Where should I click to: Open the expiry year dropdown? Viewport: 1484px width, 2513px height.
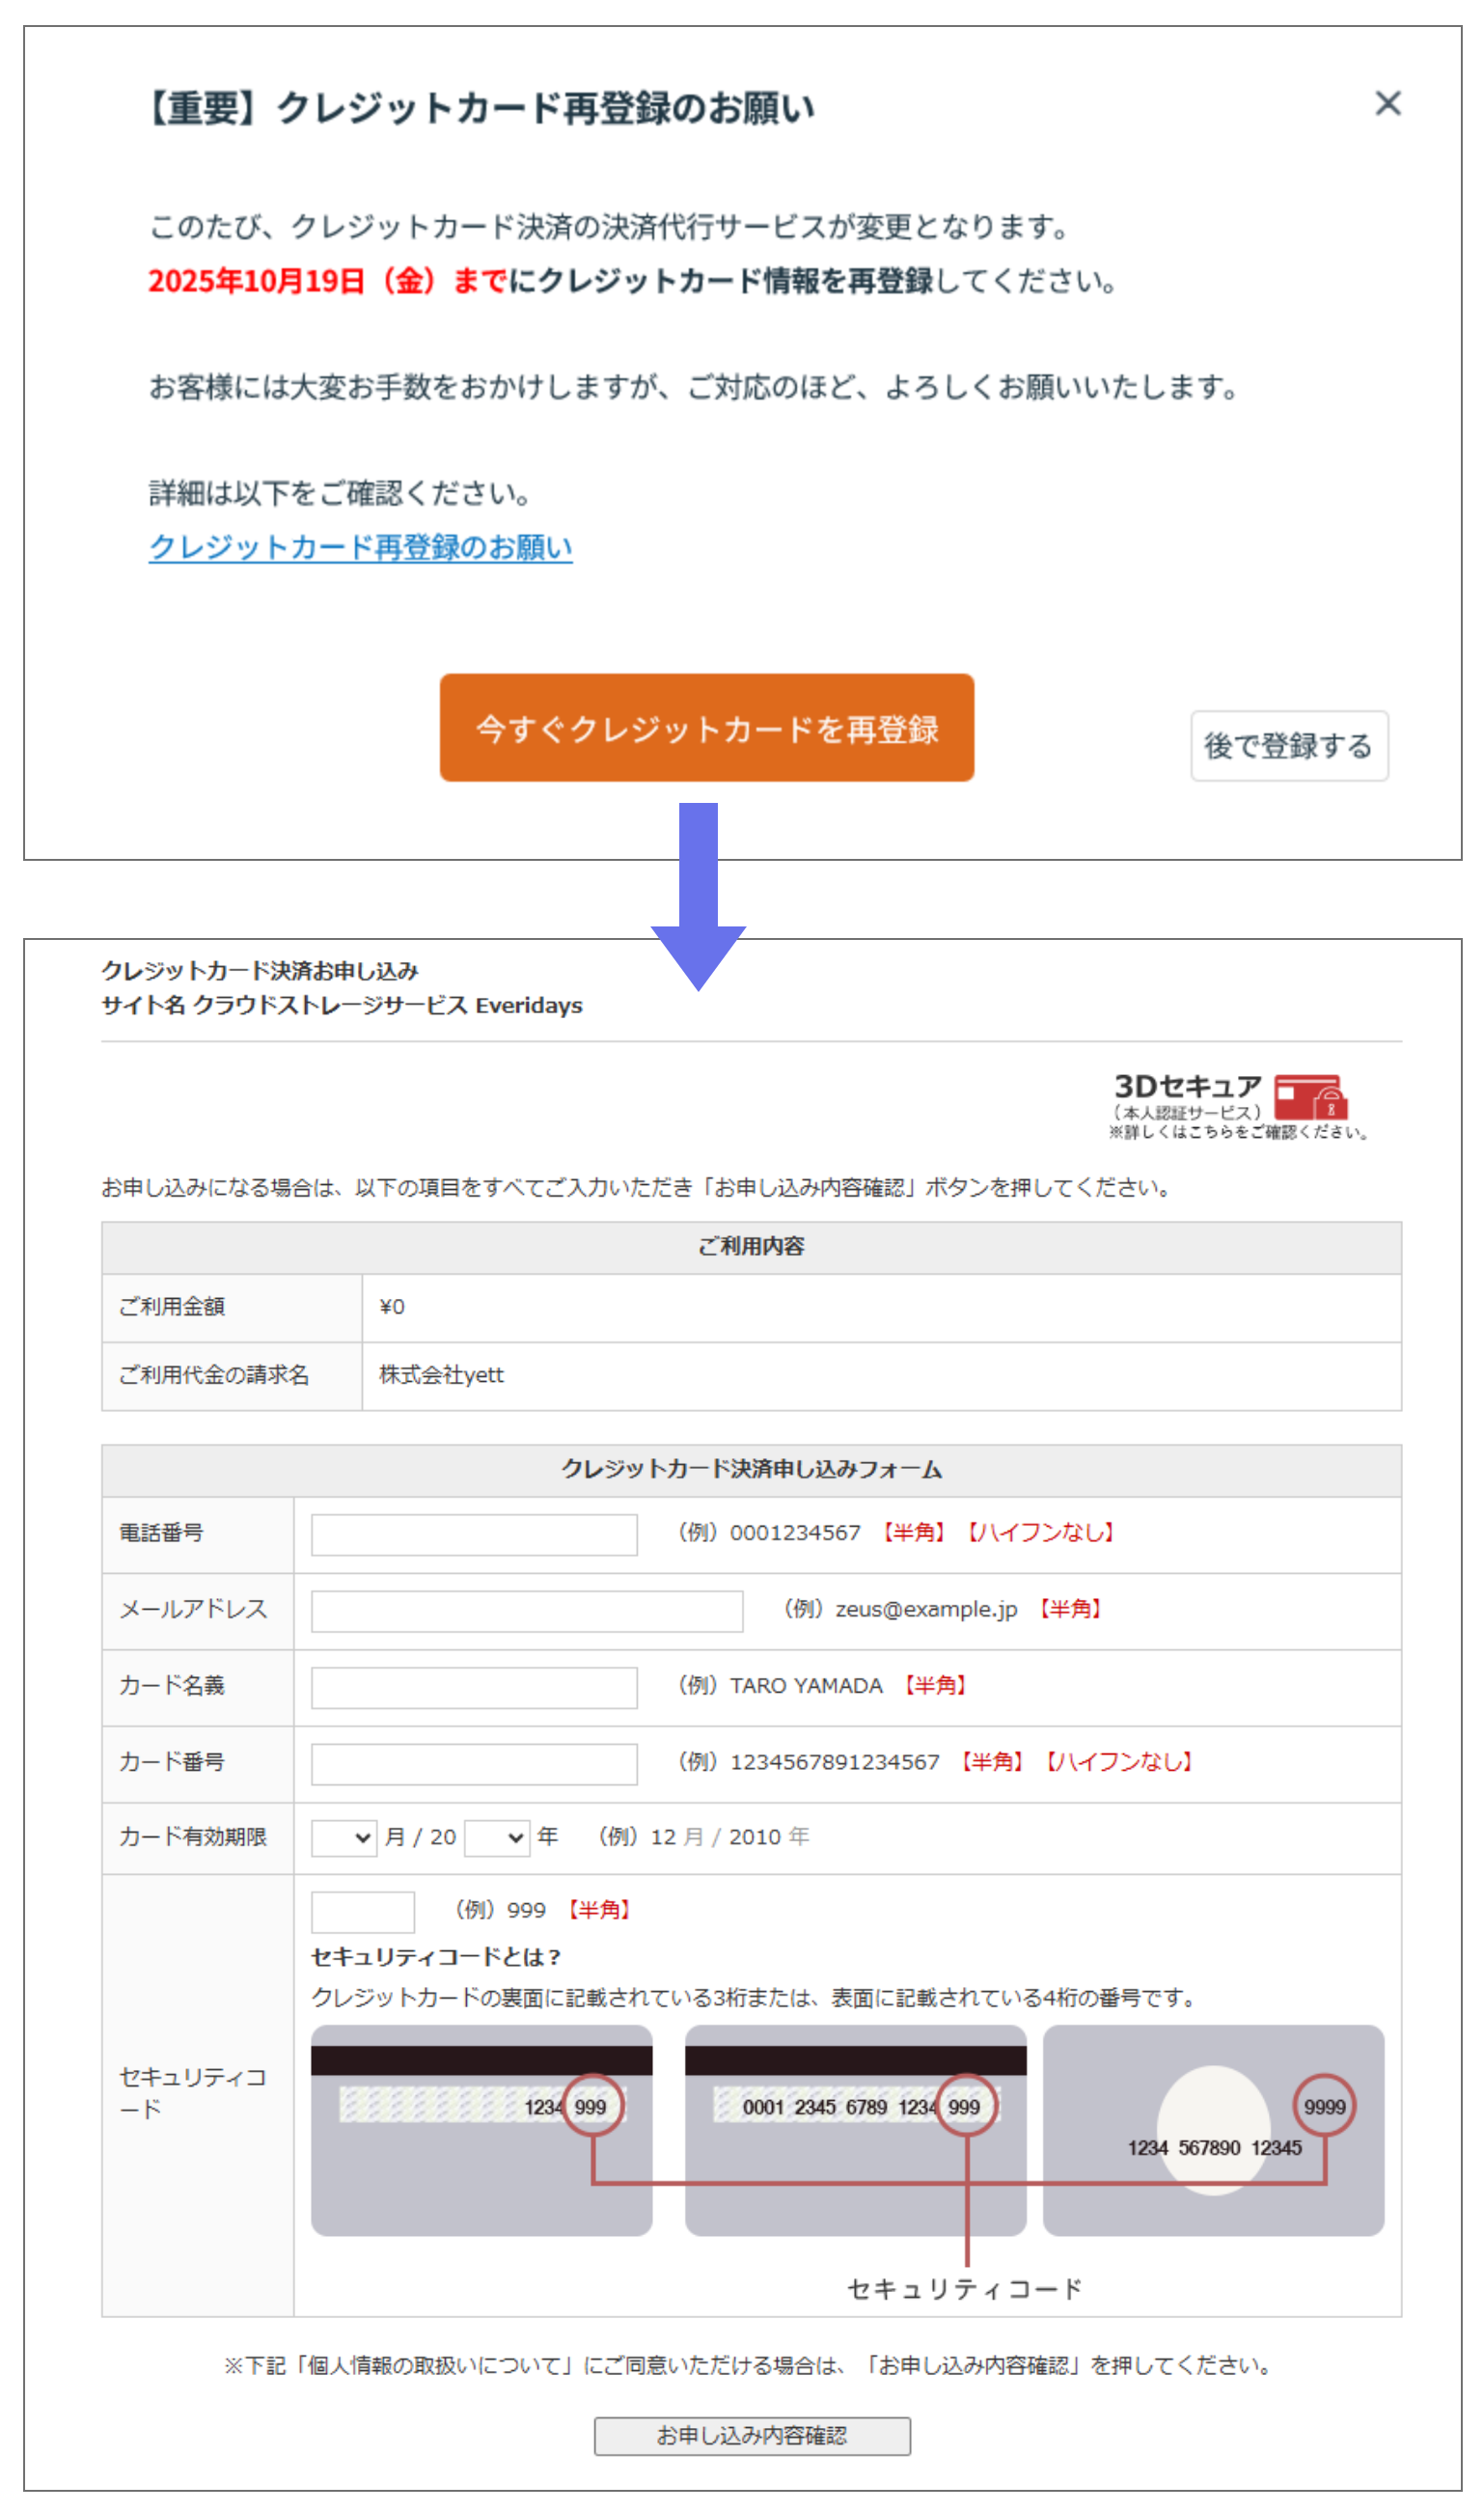tap(497, 1838)
